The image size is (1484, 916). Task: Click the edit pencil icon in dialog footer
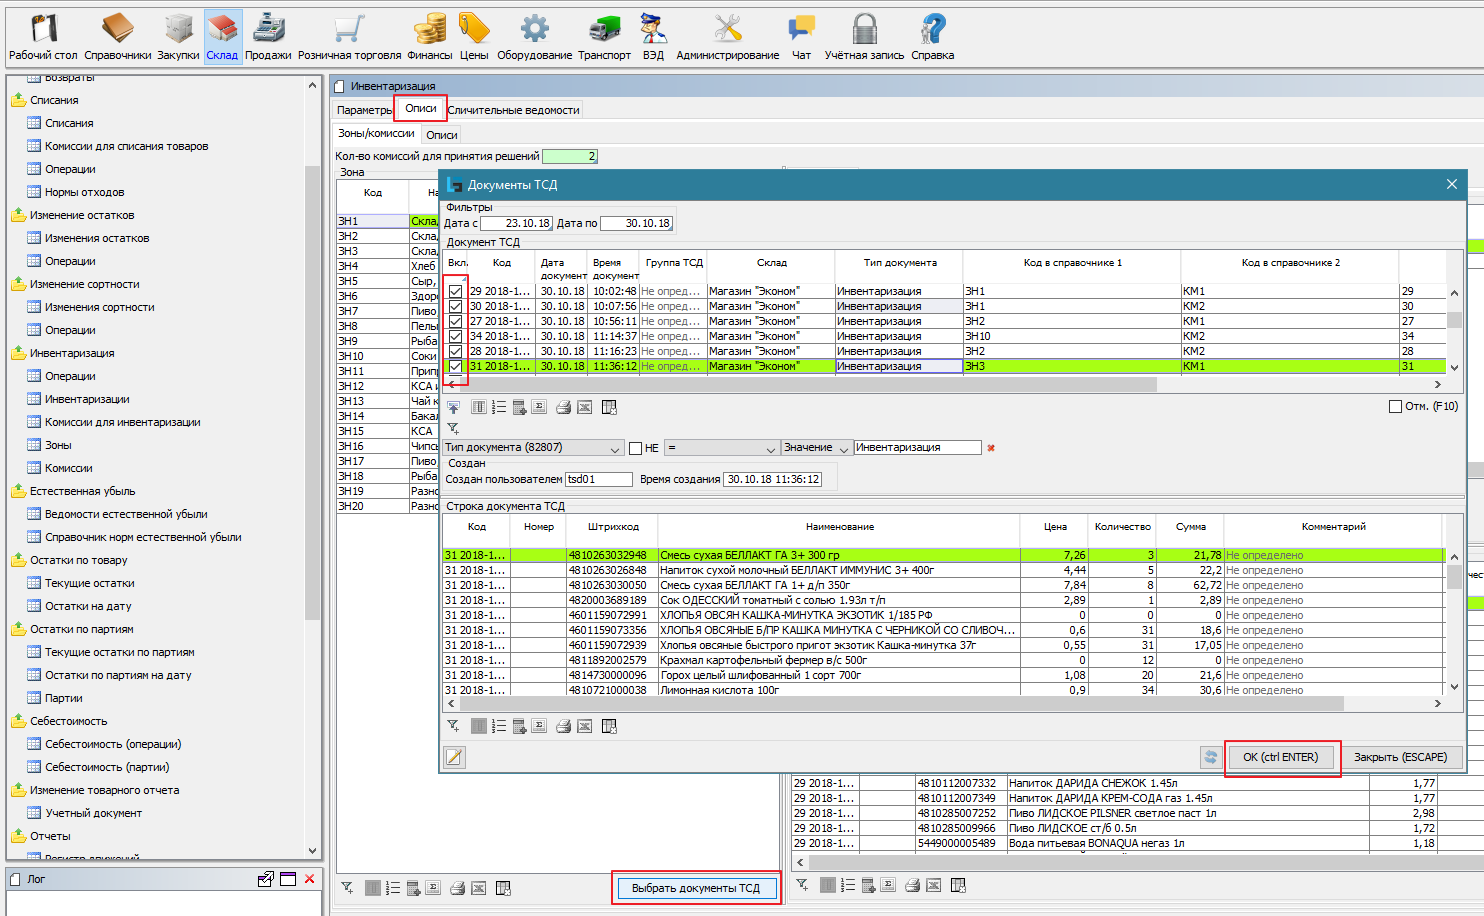tap(454, 757)
